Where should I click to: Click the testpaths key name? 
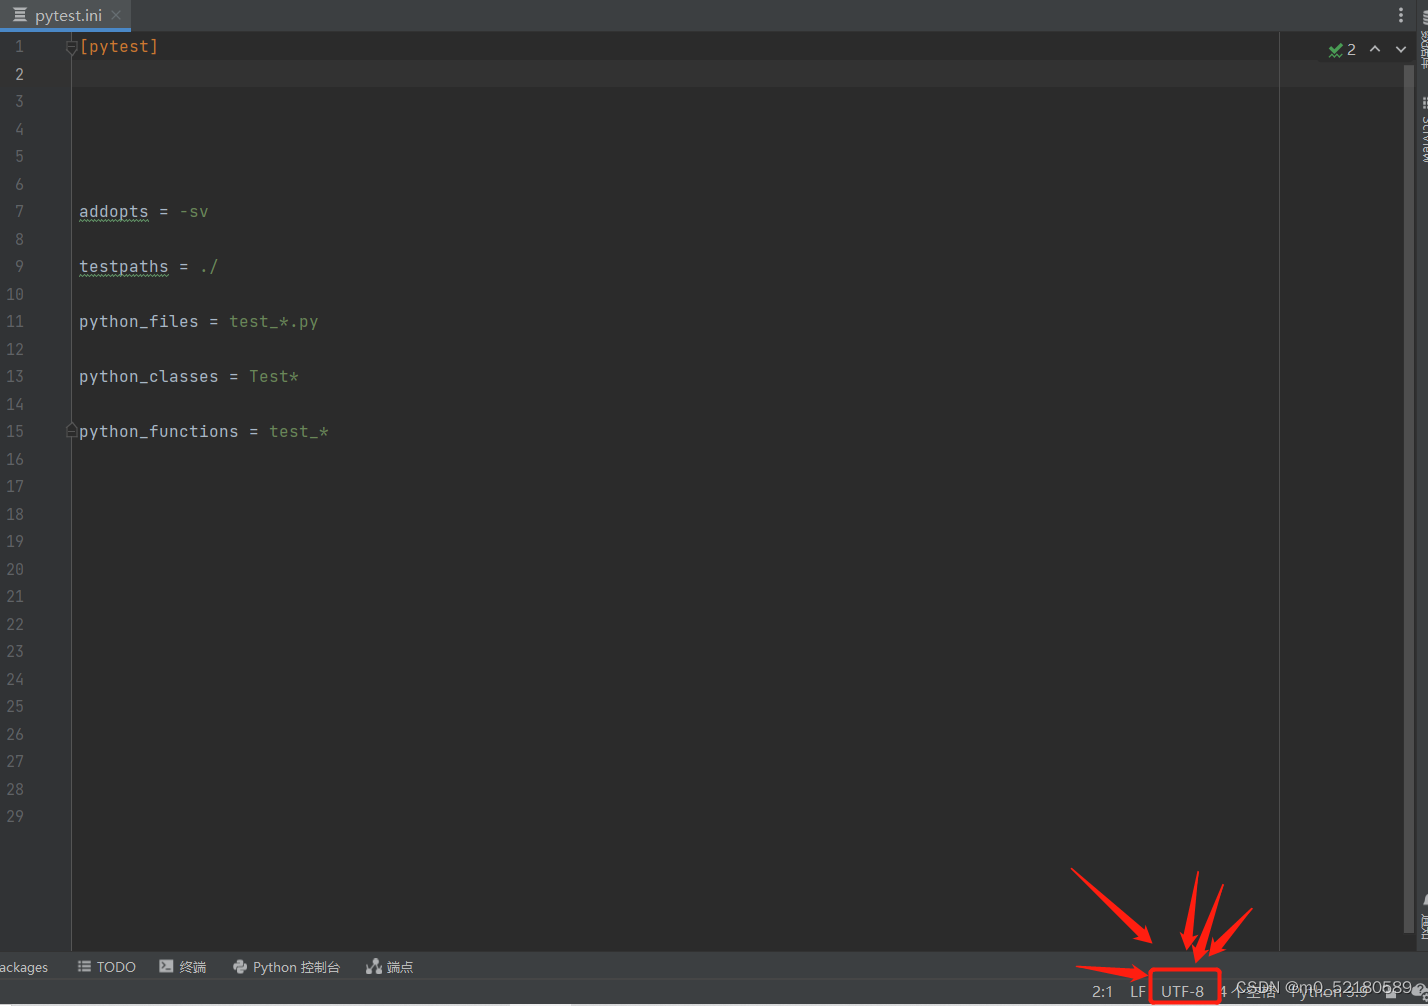point(124,267)
